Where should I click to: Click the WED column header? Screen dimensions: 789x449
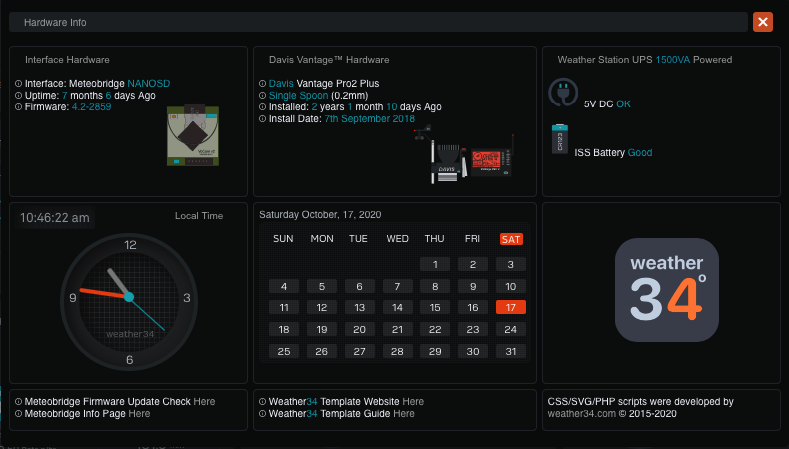[x=398, y=239]
